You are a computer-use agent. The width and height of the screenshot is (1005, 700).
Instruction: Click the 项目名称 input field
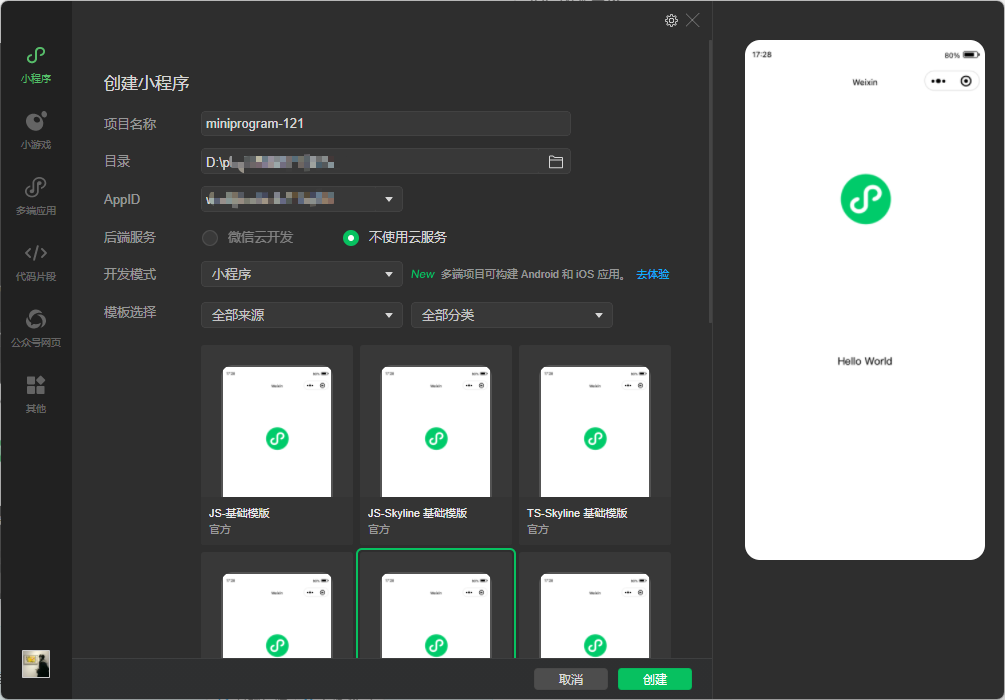pyautogui.click(x=386, y=124)
